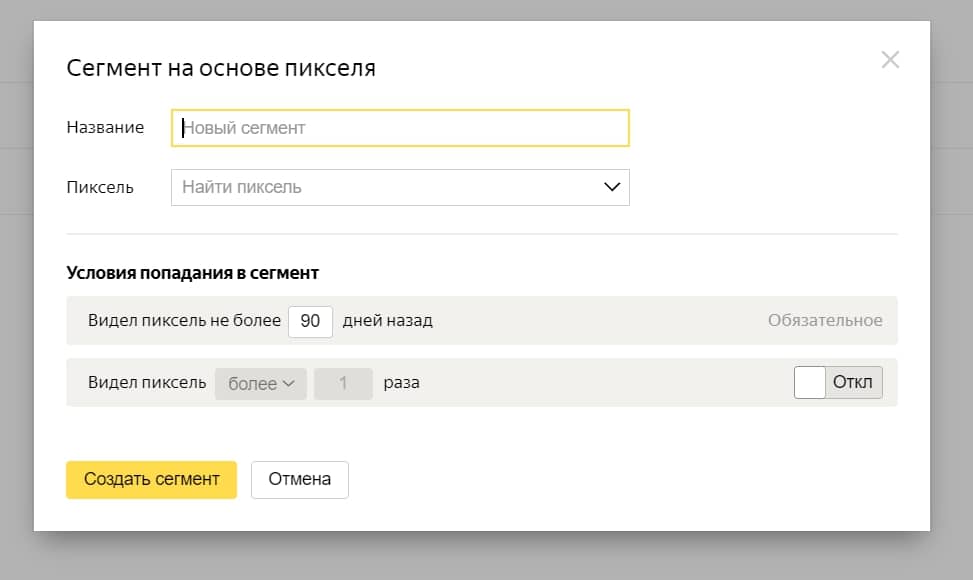Open the Пиксель selection dropdown
The height and width of the screenshot is (580, 973).
click(400, 187)
